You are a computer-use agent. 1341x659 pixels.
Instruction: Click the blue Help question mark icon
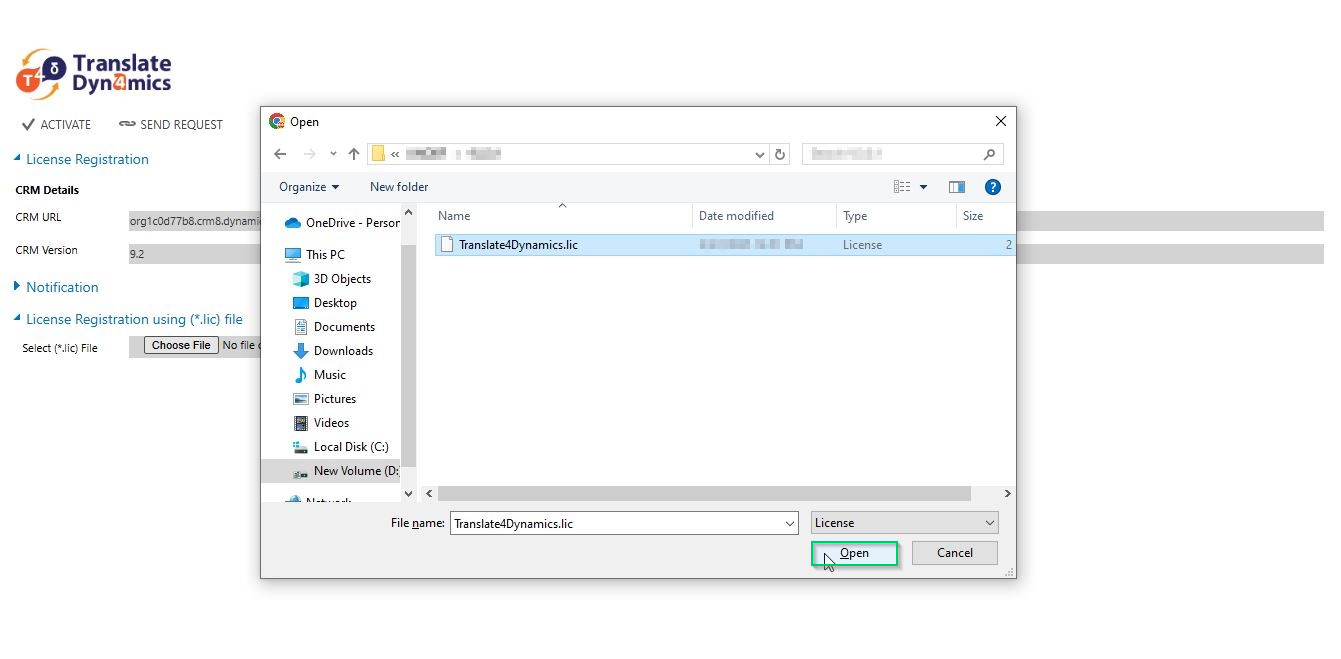coord(992,187)
